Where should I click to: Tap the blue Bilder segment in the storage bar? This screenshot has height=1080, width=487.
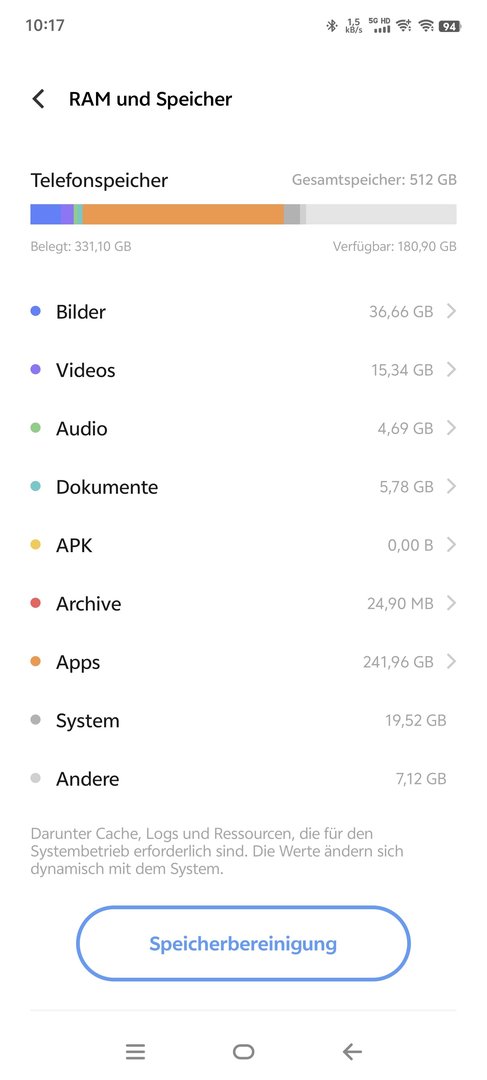45,214
